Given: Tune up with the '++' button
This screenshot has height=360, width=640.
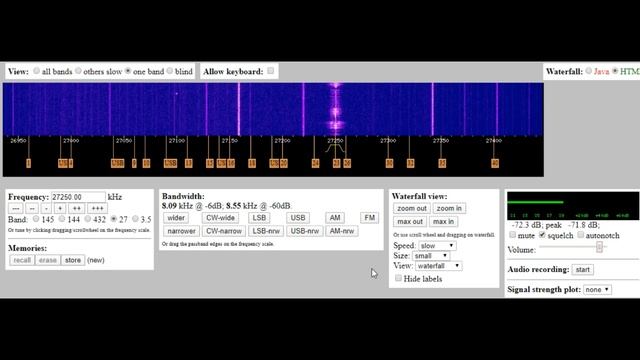Looking at the screenshot, I should click(x=76, y=209).
